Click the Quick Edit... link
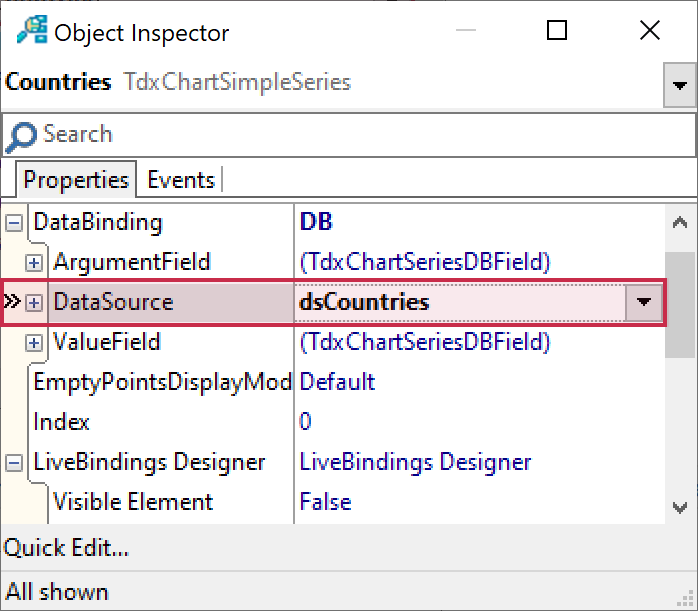This screenshot has width=698, height=611. click(x=66, y=548)
